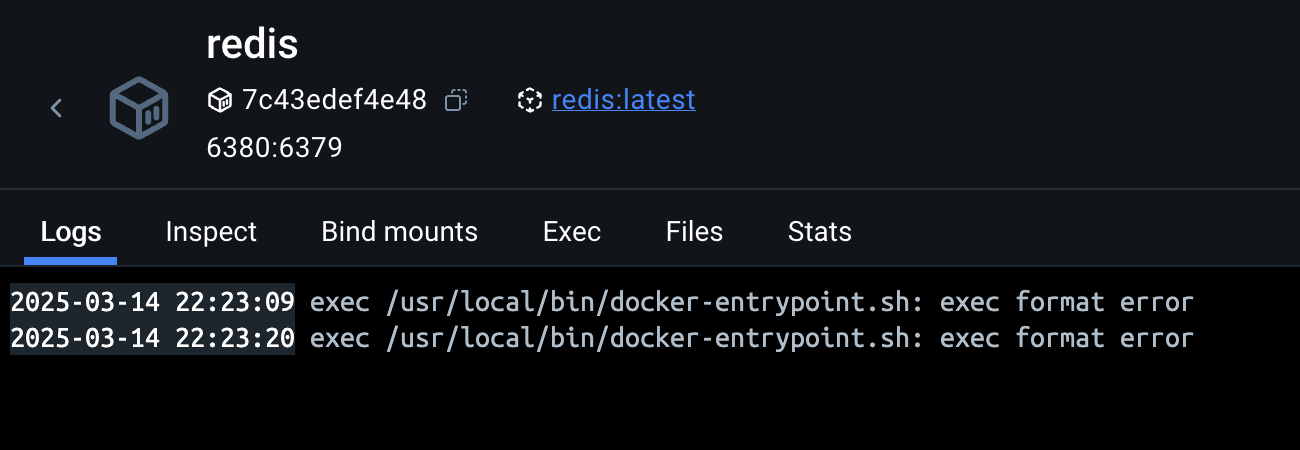The width and height of the screenshot is (1300, 450).
Task: Open the Inspect tab
Action: pyautogui.click(x=211, y=232)
